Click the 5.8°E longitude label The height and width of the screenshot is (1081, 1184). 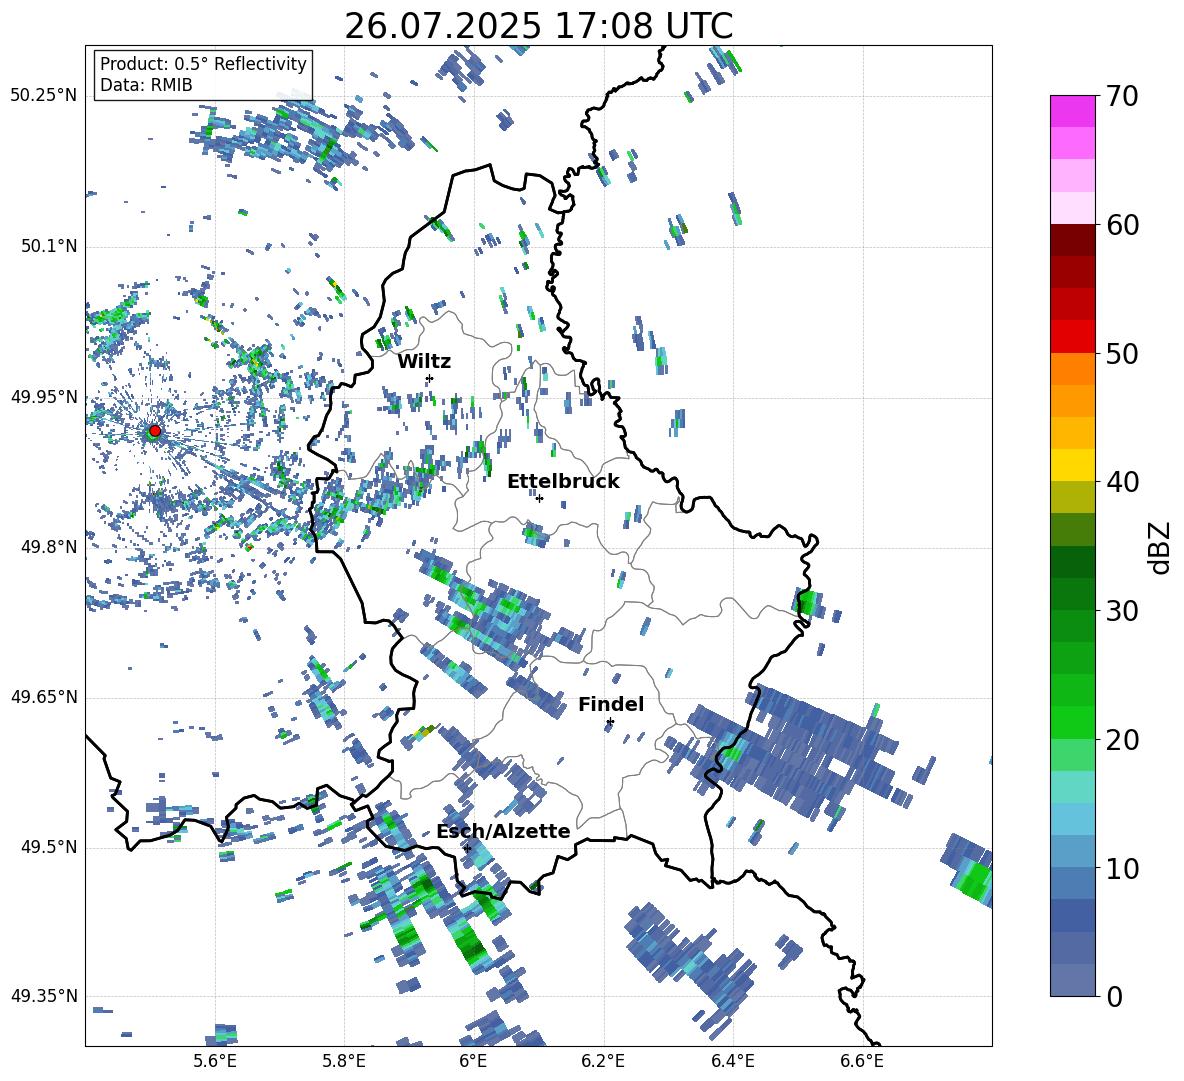344,1061
